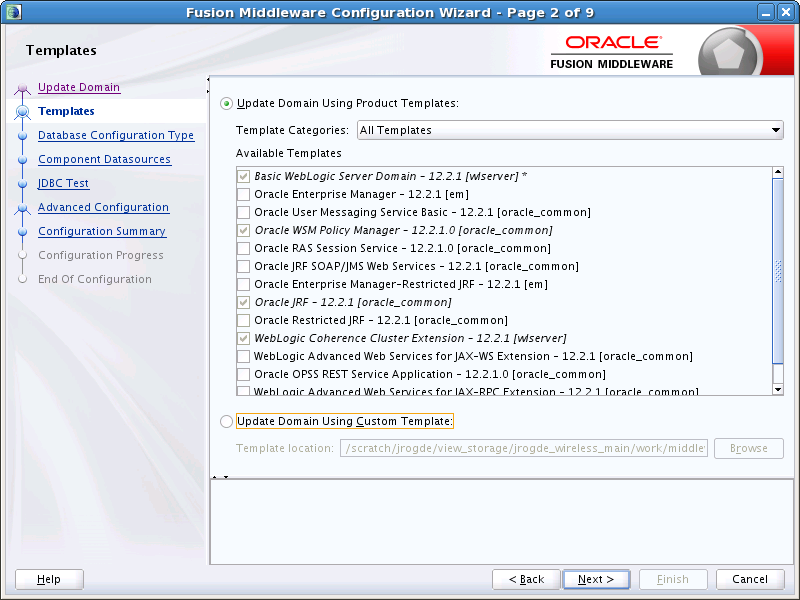Click the End Of Configuration step bullet
Screen dimensions: 800x600
pyautogui.click(x=22, y=279)
